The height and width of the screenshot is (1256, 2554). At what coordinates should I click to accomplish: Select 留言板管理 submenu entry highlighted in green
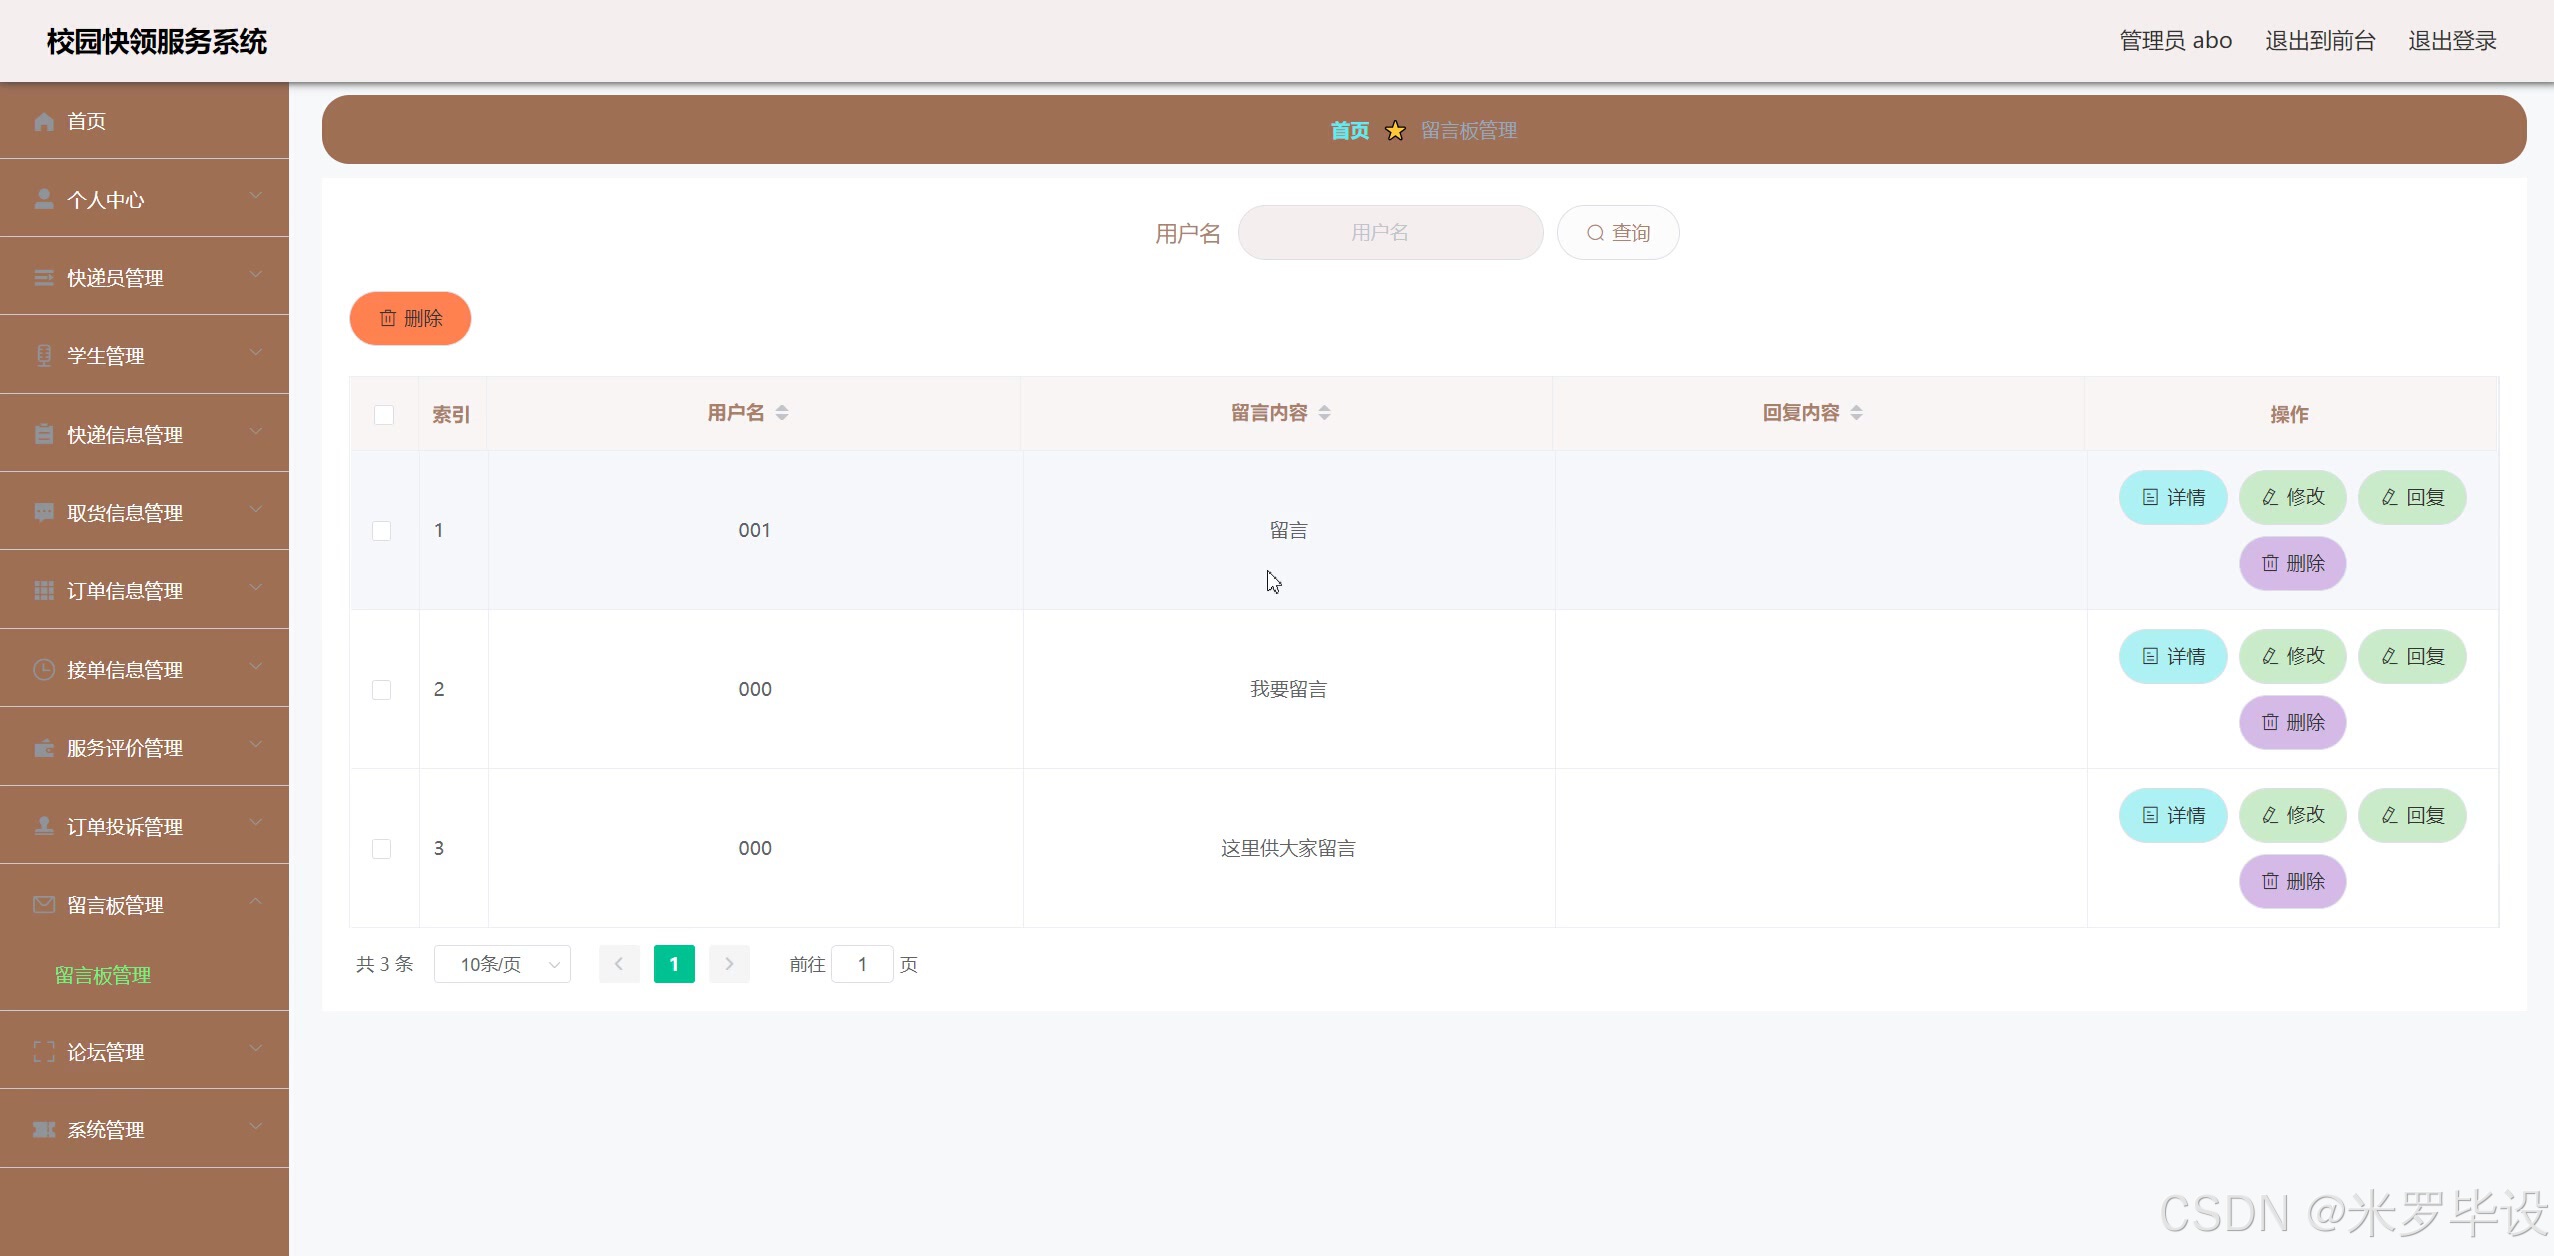pos(103,975)
